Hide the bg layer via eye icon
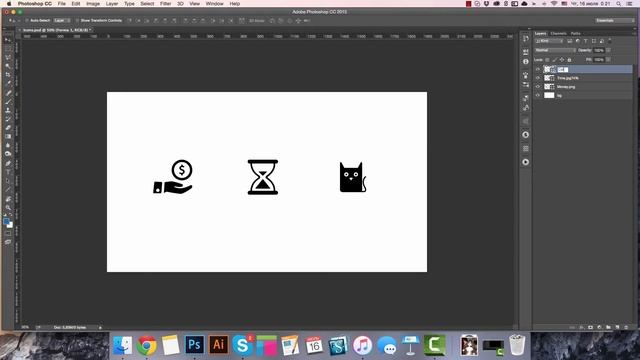The image size is (640, 360). [538, 95]
